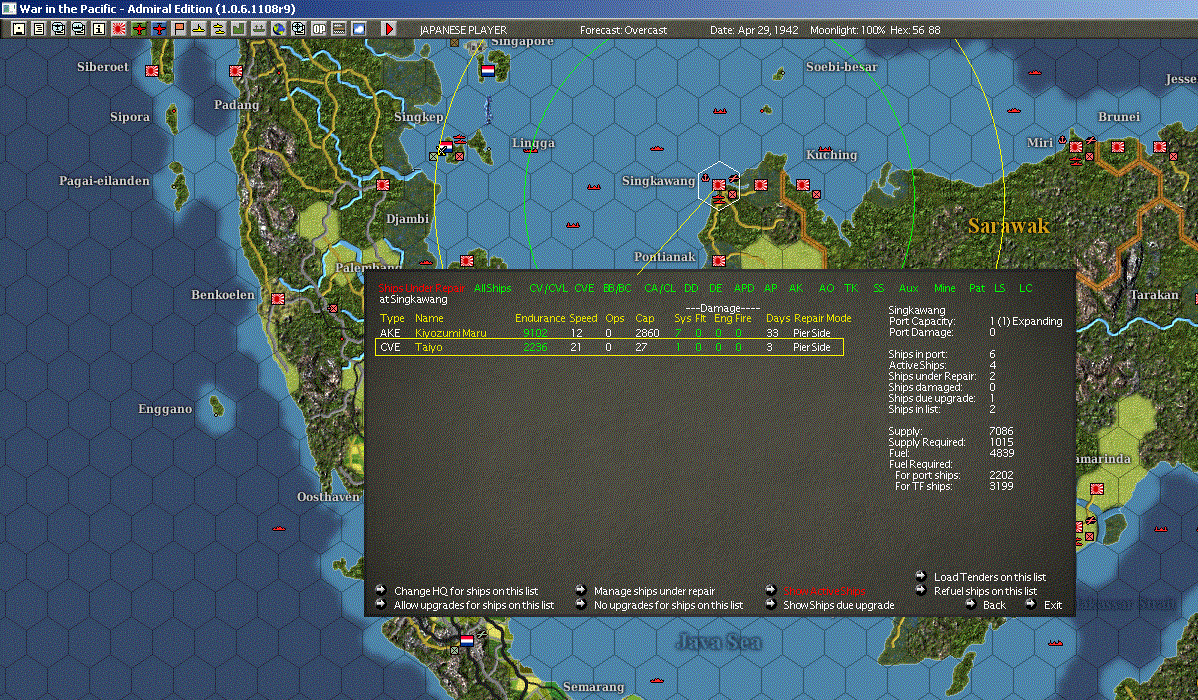Click Japanese base marker at Kuching

point(802,185)
